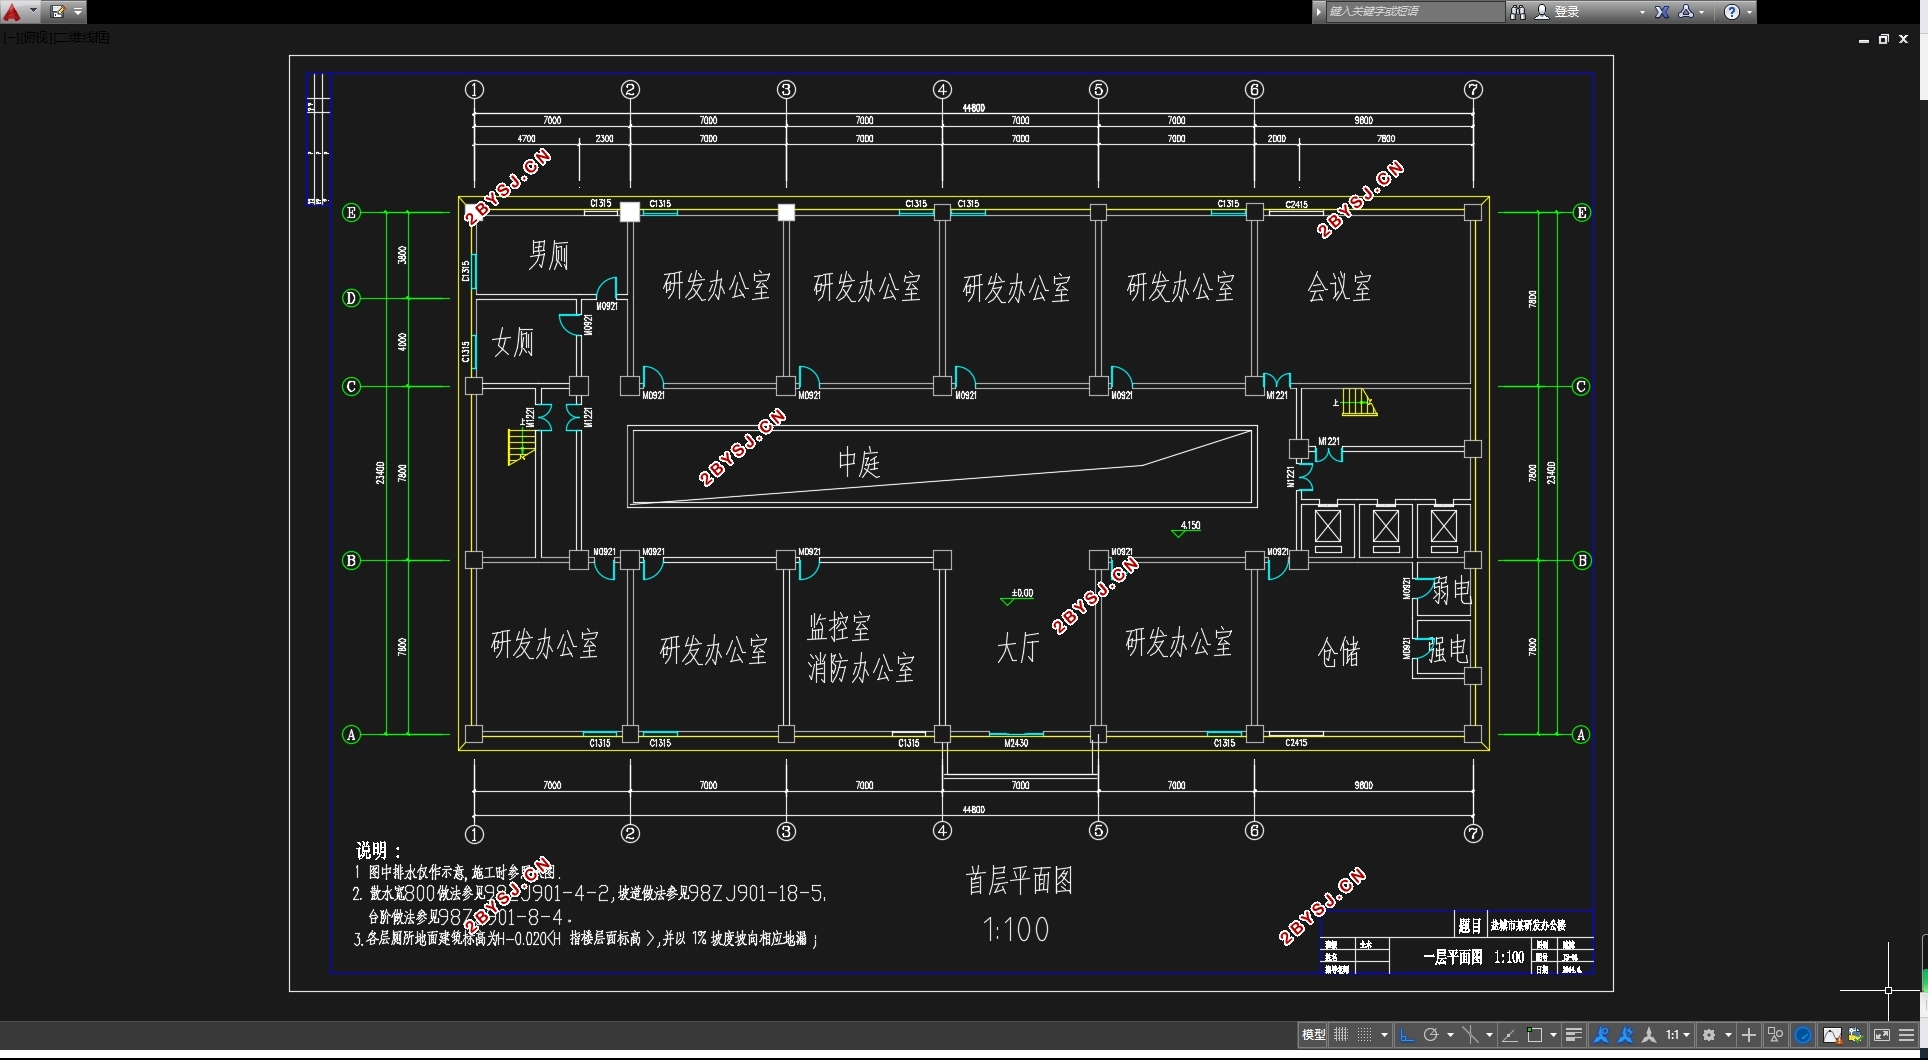Viewport: 1928px width, 1060px height.
Task: Select the 仓储 room label
Action: (1339, 652)
